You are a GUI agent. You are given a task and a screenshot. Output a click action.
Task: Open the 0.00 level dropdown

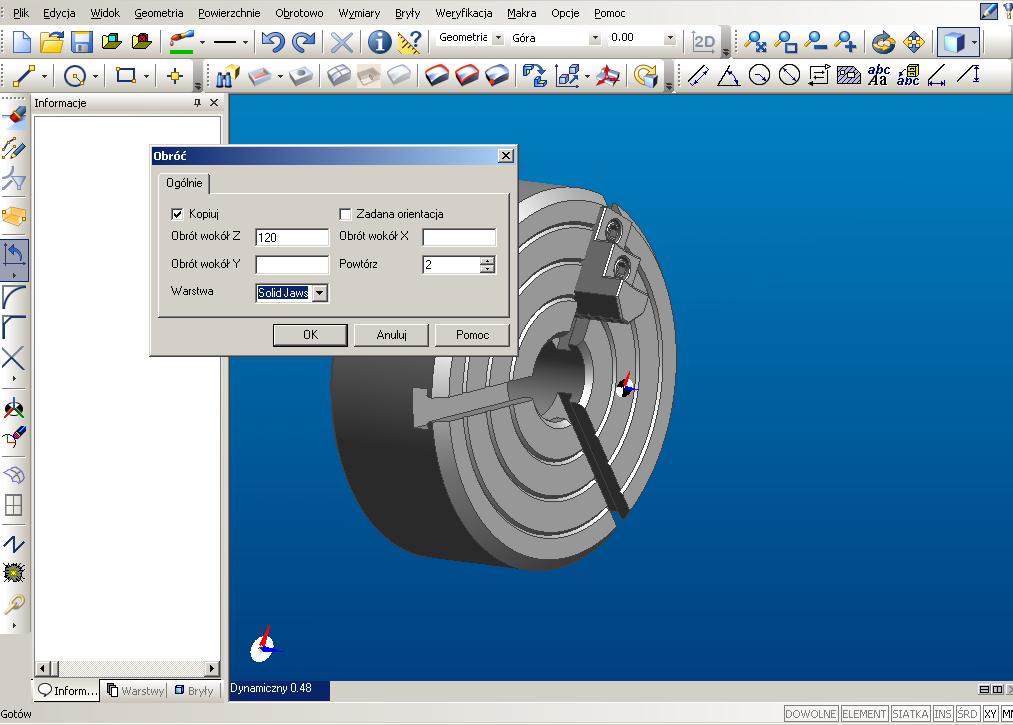(x=670, y=38)
